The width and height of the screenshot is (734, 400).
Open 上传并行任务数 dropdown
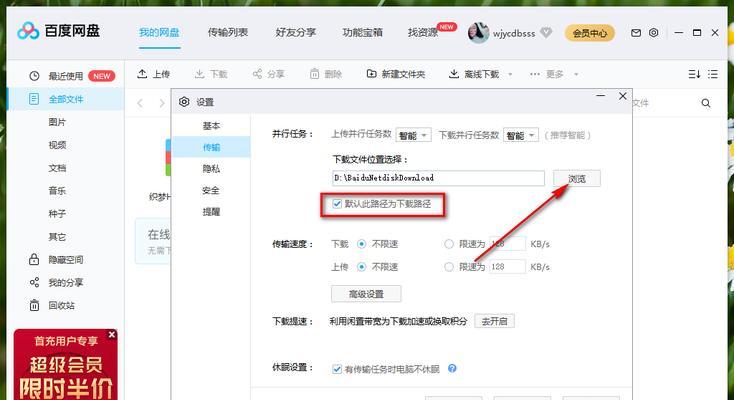coord(413,135)
